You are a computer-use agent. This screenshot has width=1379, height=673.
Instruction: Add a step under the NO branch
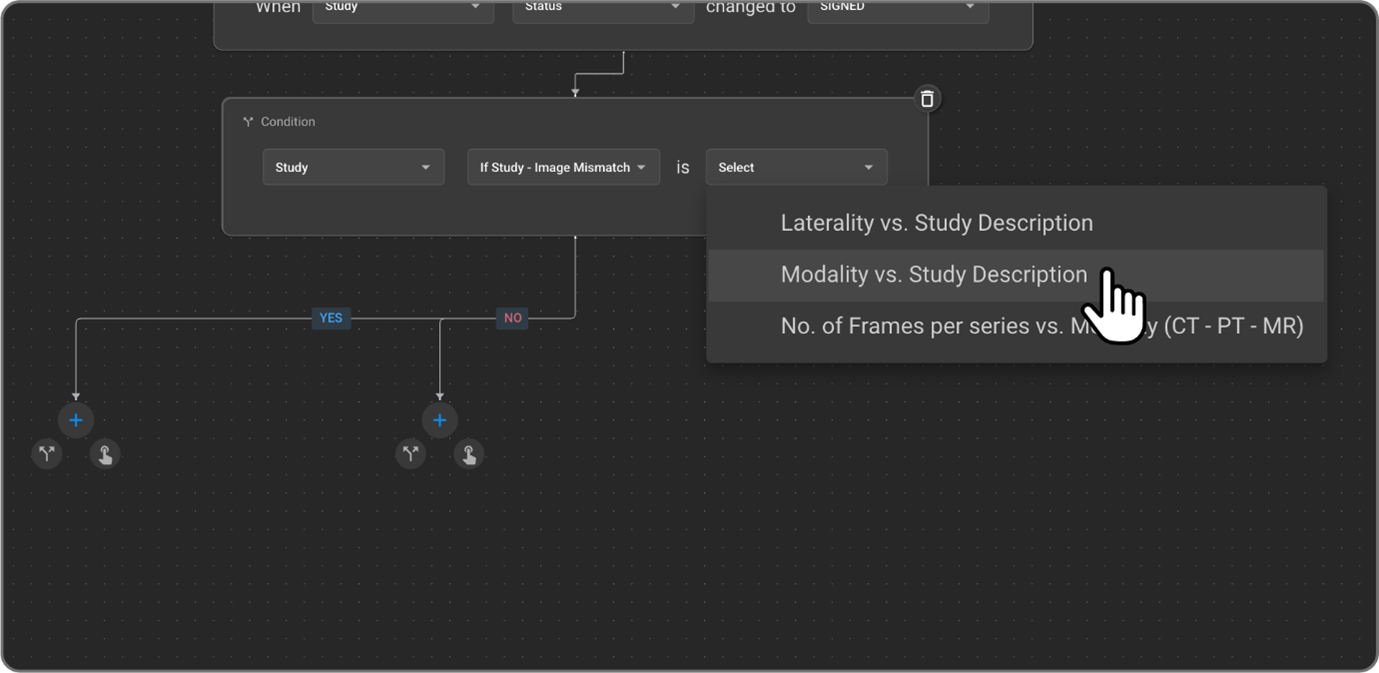(440, 420)
